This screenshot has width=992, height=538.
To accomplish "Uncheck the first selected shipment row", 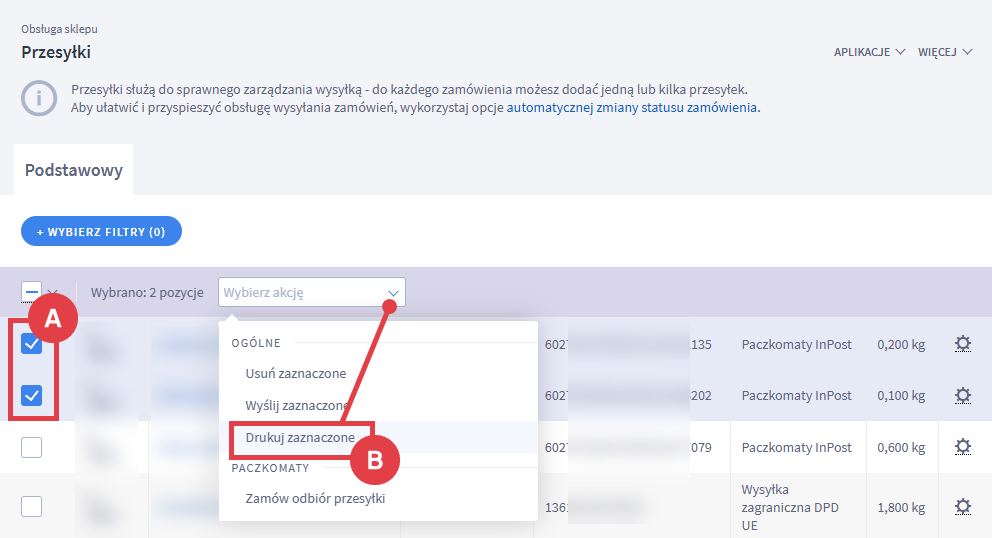I will click(x=32, y=344).
